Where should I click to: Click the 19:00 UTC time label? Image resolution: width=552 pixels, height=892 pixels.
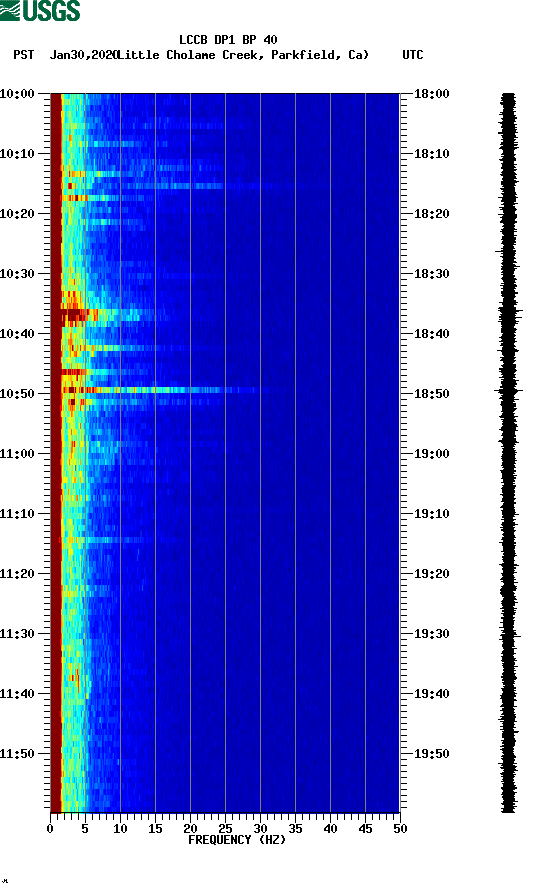click(432, 454)
